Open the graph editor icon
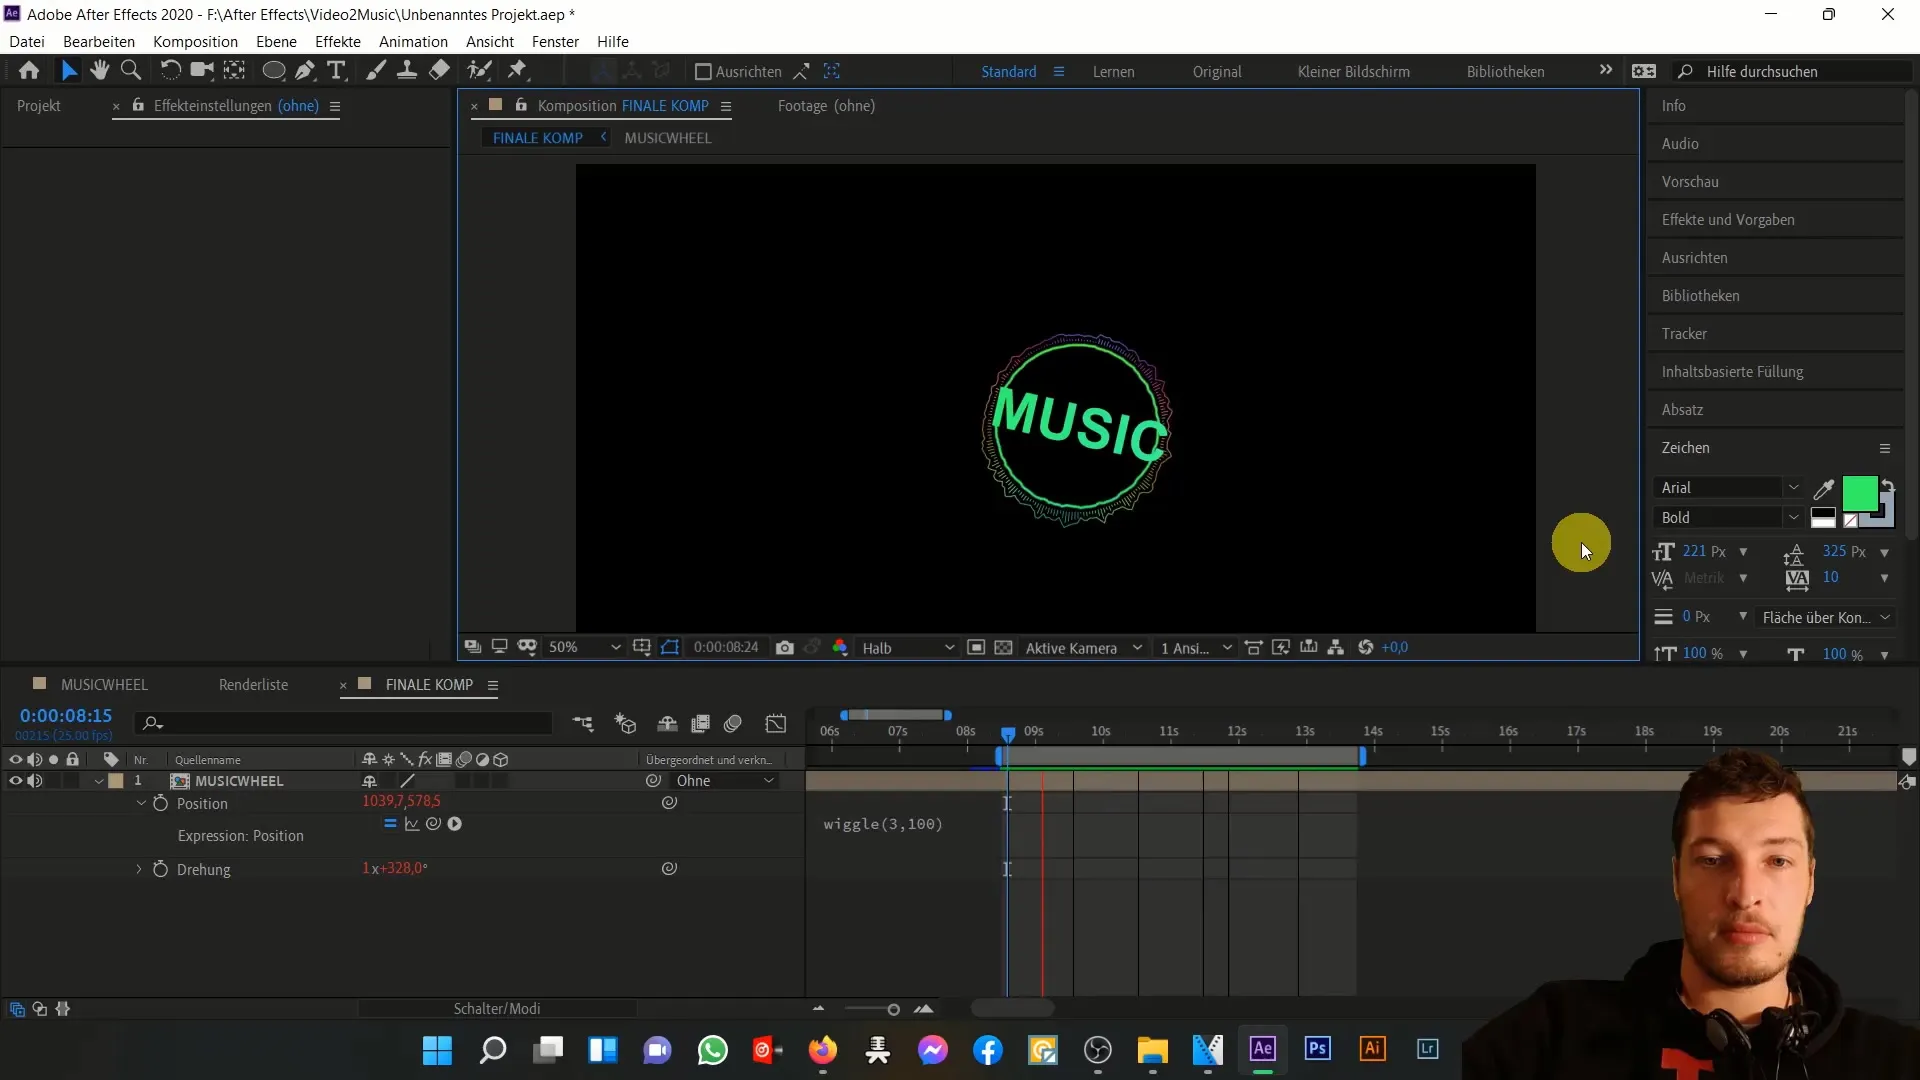 776,723
